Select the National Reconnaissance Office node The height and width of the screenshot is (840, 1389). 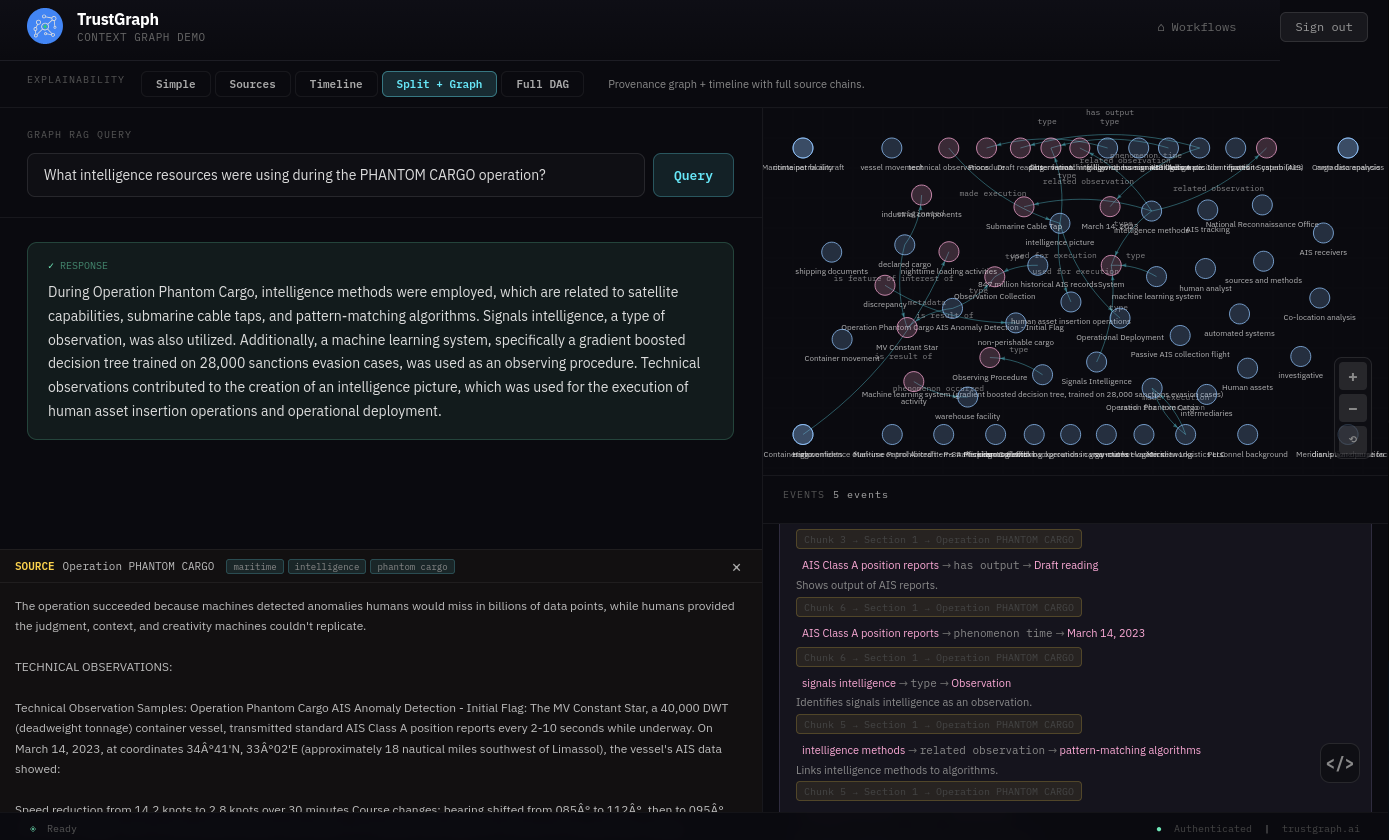[1262, 205]
